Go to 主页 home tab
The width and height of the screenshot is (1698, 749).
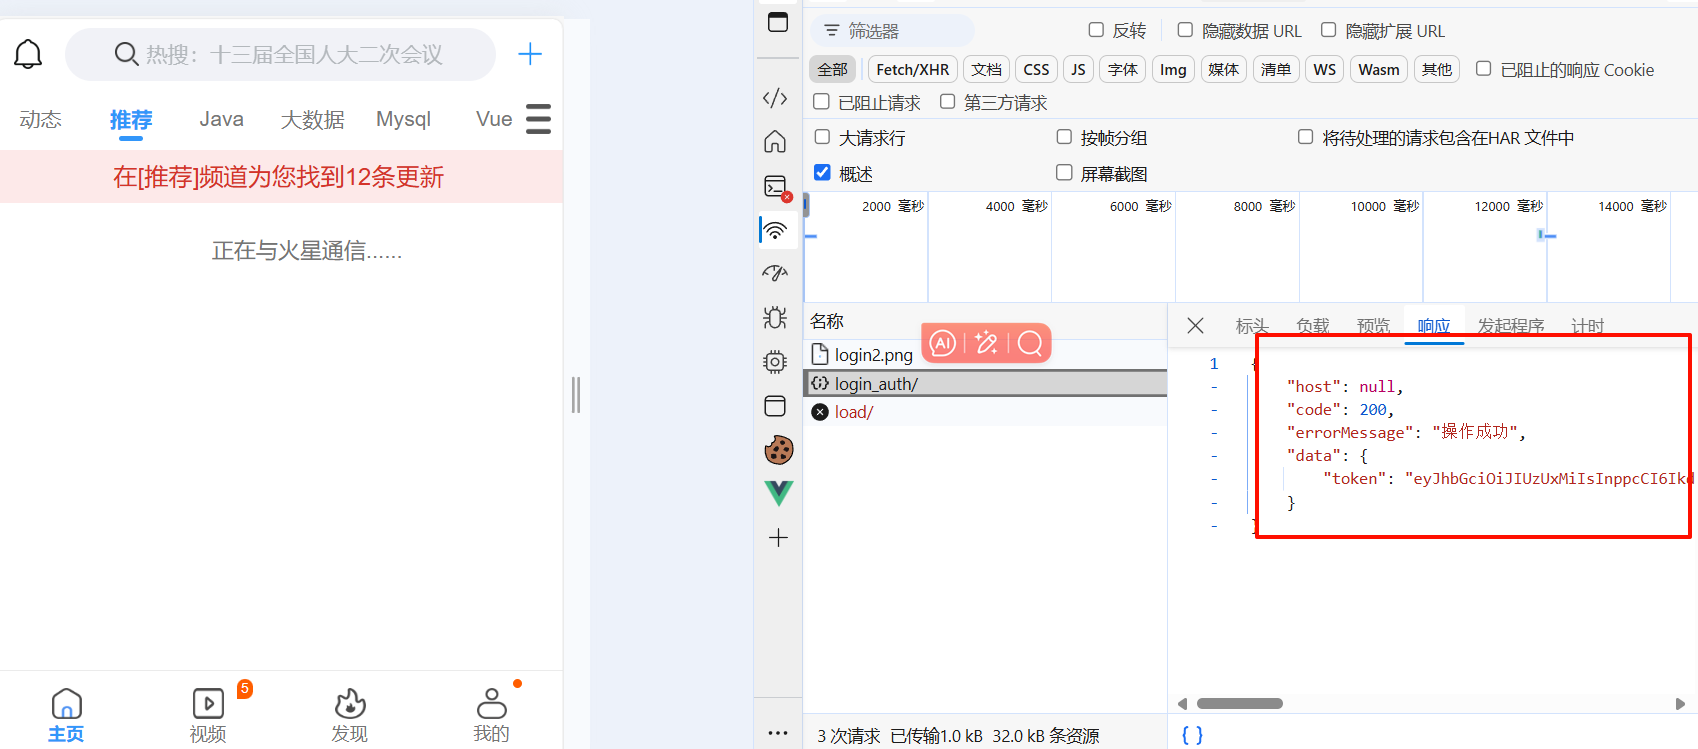pos(66,716)
